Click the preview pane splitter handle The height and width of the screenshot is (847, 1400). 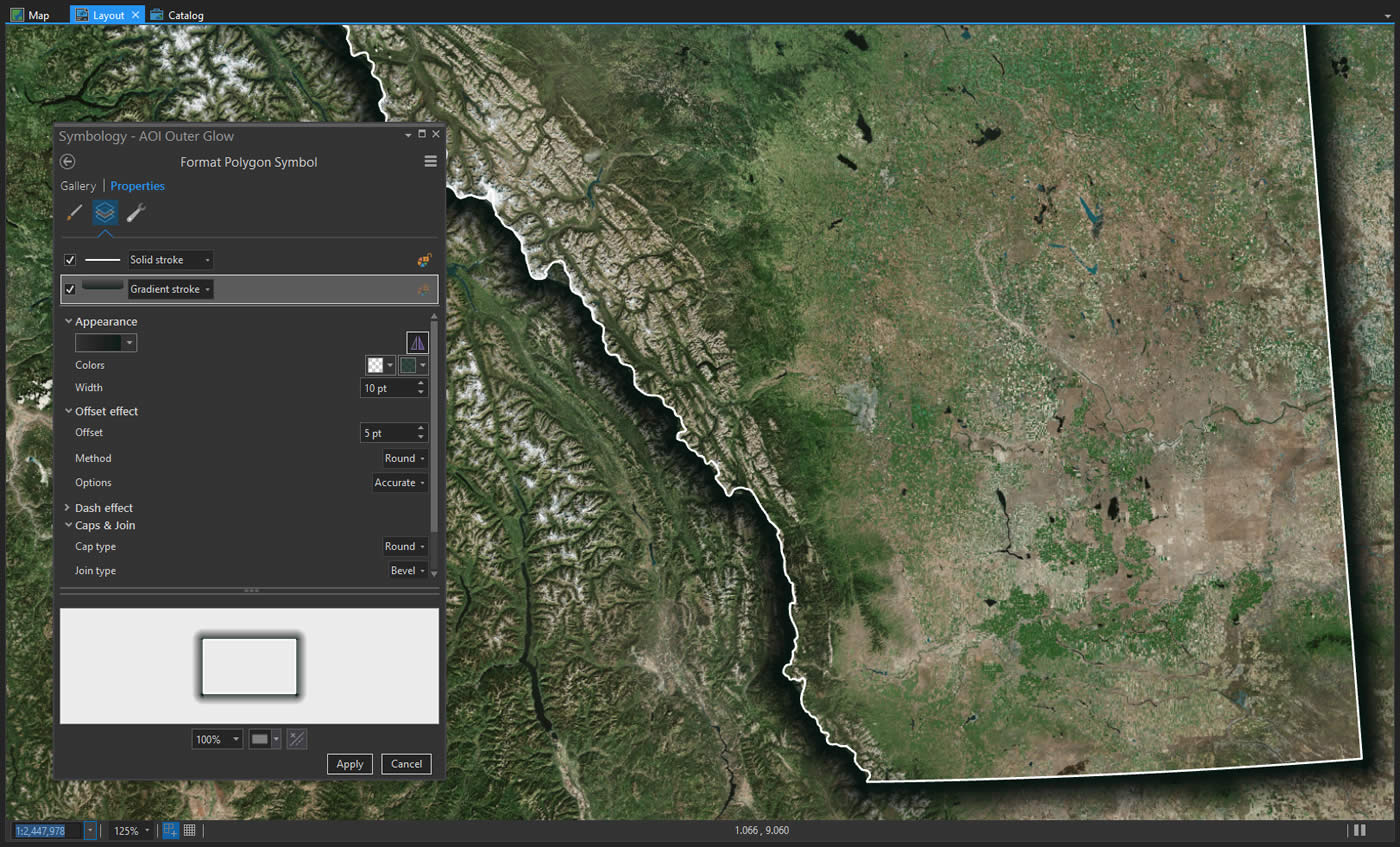coord(250,591)
